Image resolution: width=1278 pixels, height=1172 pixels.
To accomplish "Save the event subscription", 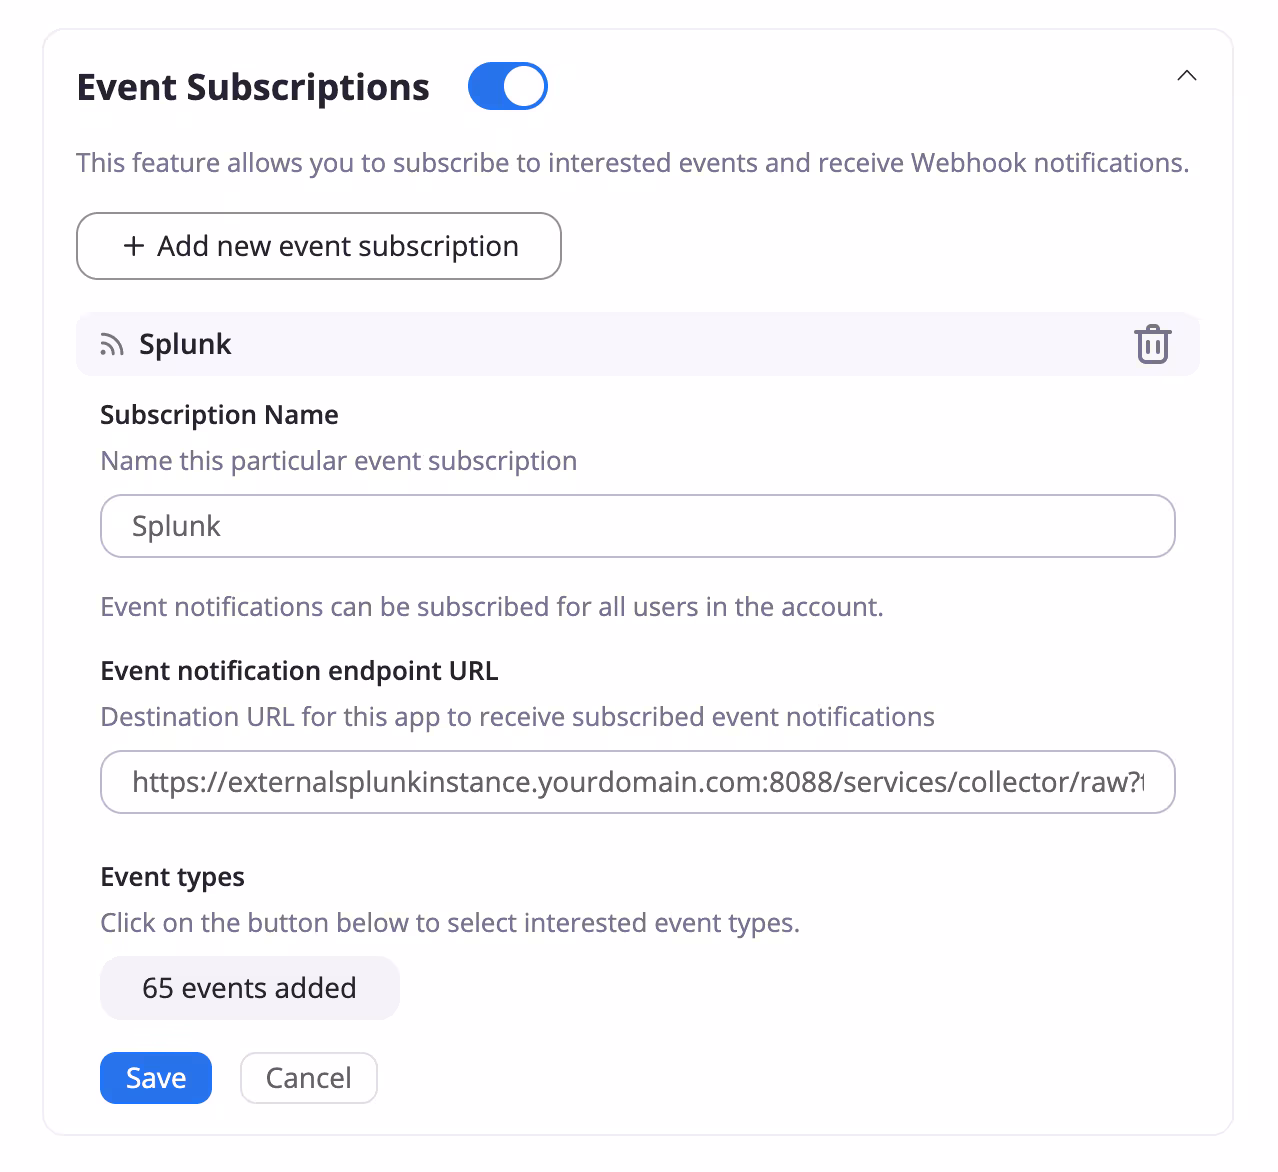I will pos(156,1078).
